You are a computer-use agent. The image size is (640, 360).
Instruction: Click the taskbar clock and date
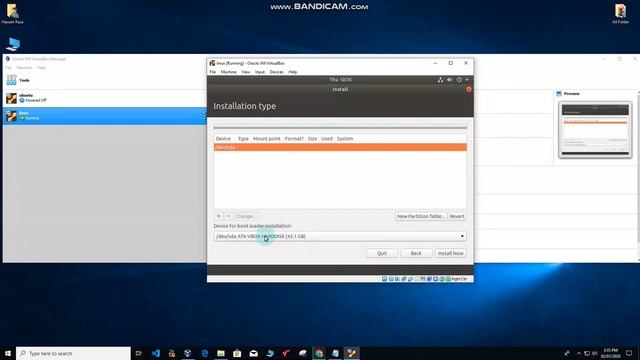(x=610, y=353)
